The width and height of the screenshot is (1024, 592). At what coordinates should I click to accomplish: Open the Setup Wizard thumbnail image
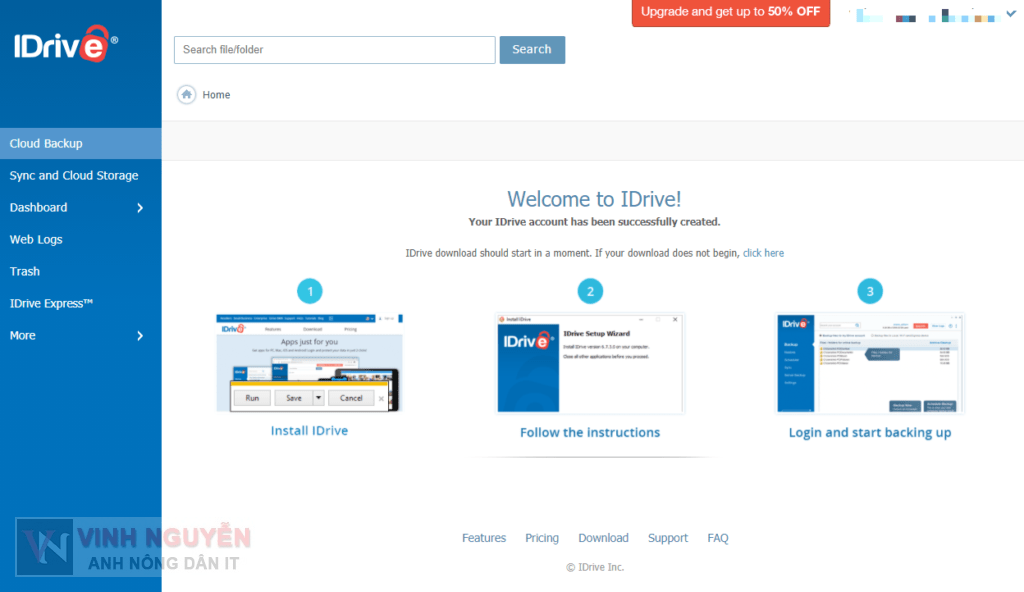click(x=590, y=363)
